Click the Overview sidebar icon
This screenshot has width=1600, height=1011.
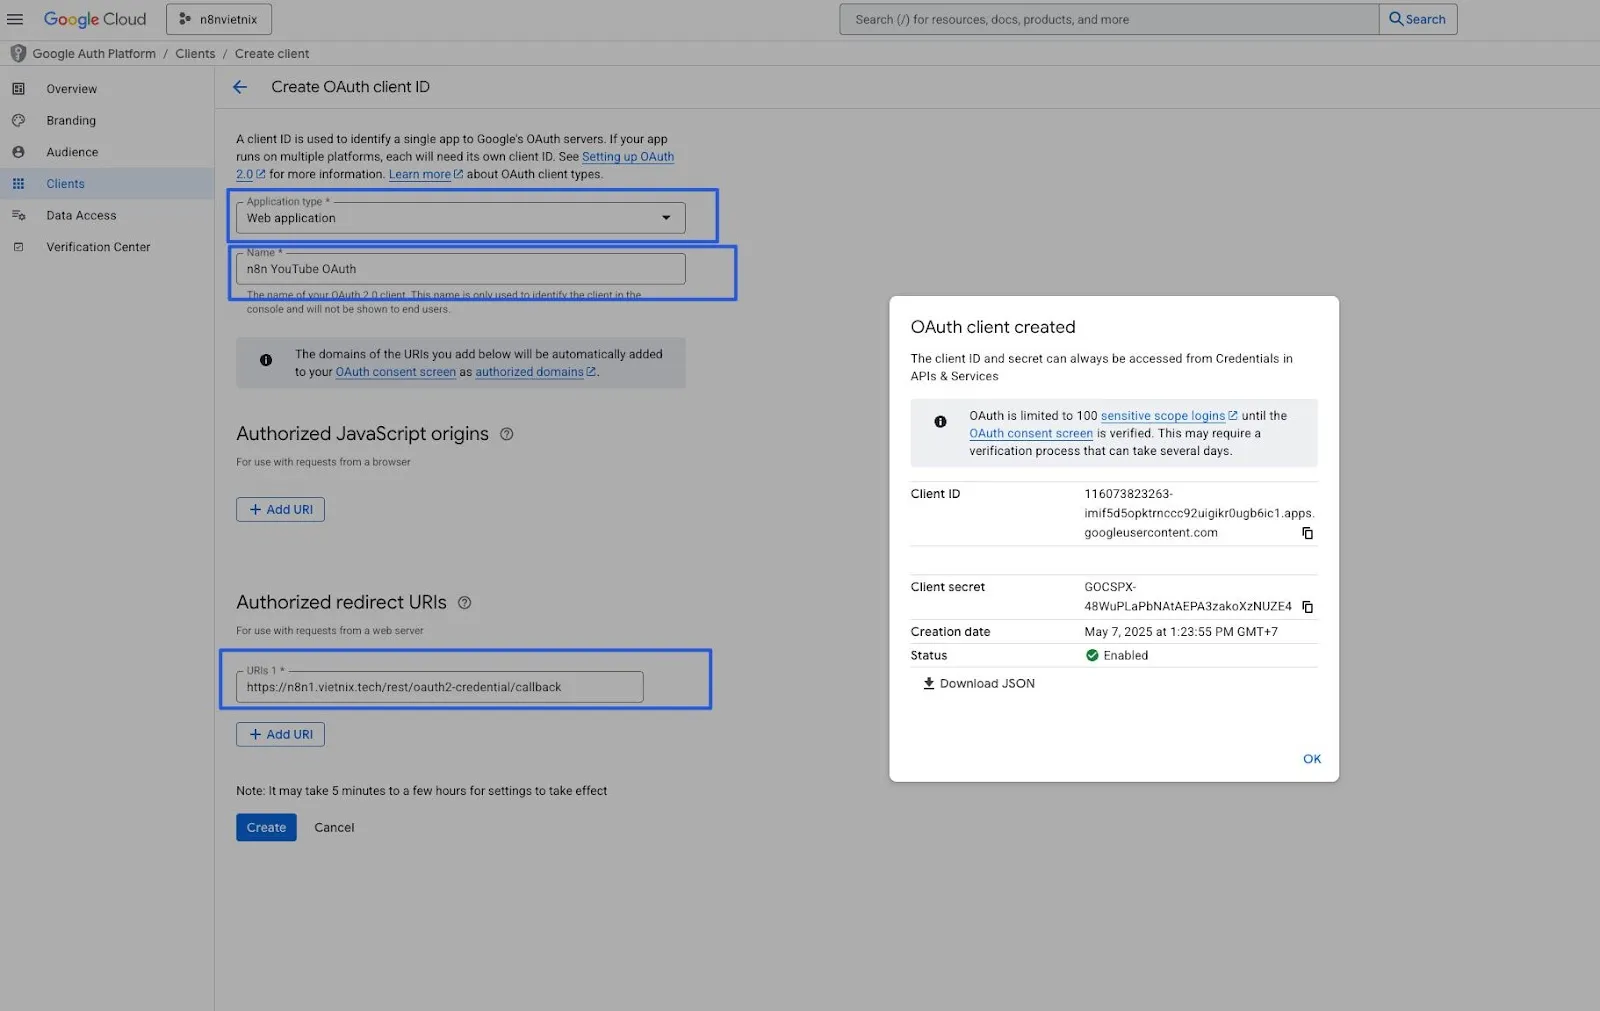point(18,89)
